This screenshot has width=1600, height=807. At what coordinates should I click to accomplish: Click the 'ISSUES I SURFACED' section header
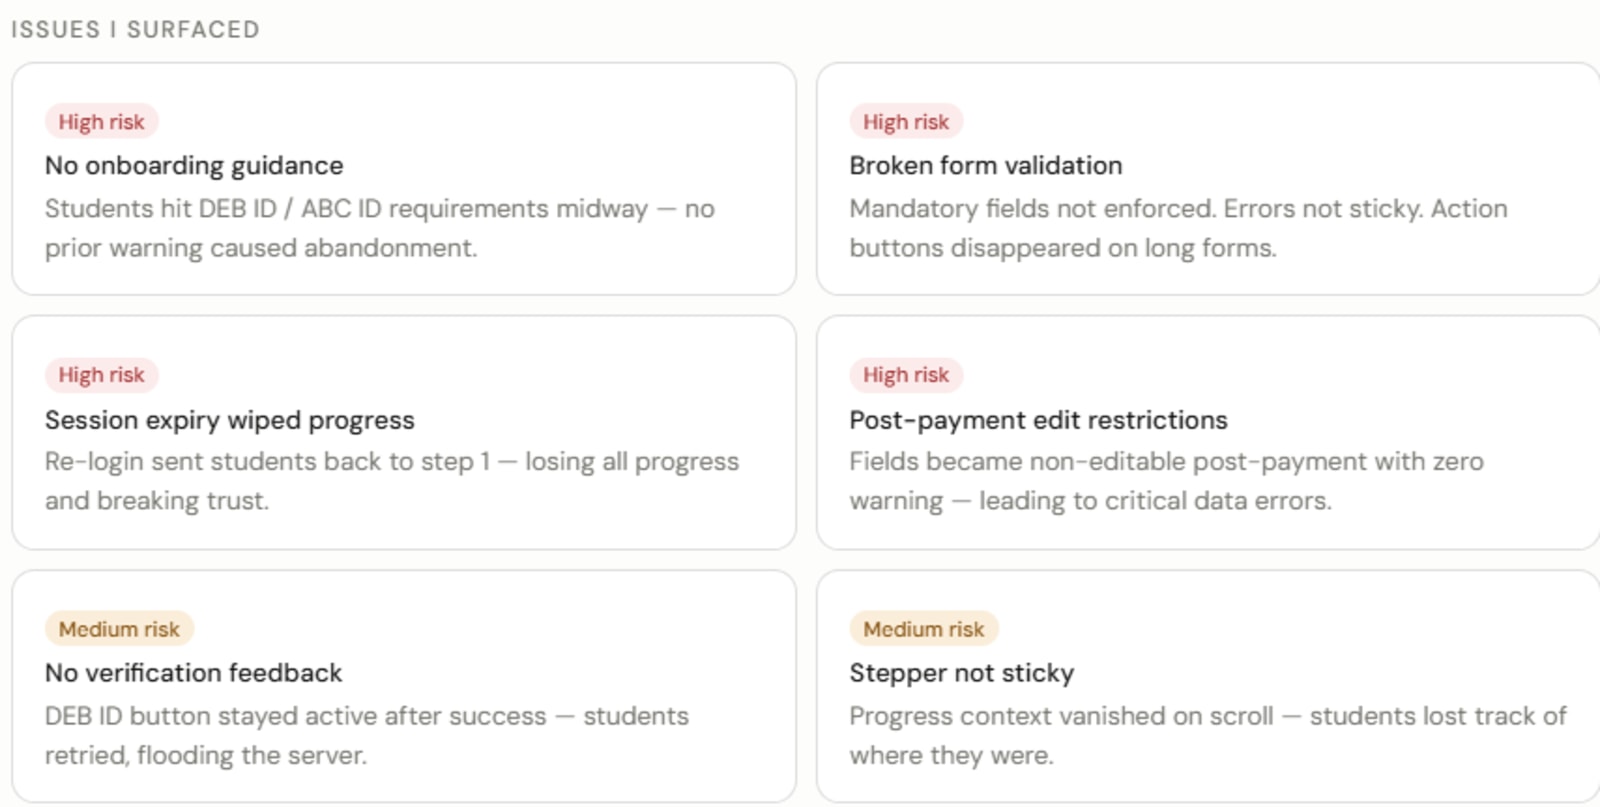point(135,30)
